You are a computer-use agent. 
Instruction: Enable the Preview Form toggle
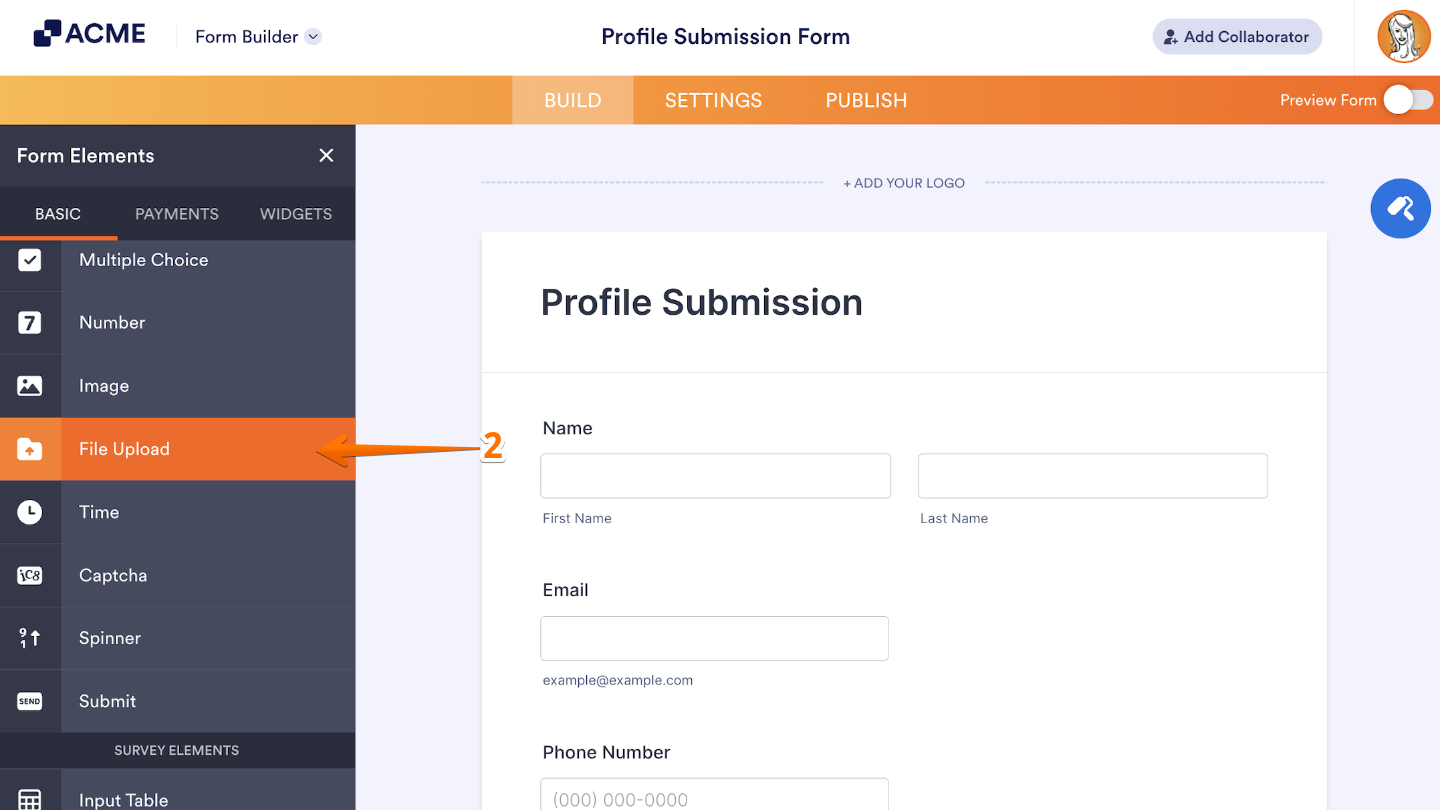click(1410, 100)
